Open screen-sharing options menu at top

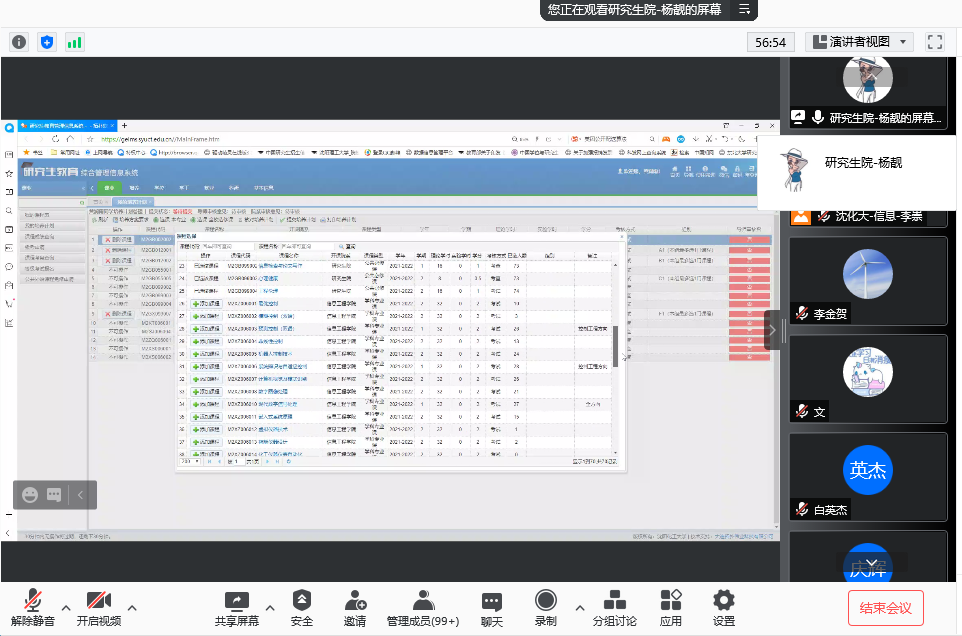(744, 10)
